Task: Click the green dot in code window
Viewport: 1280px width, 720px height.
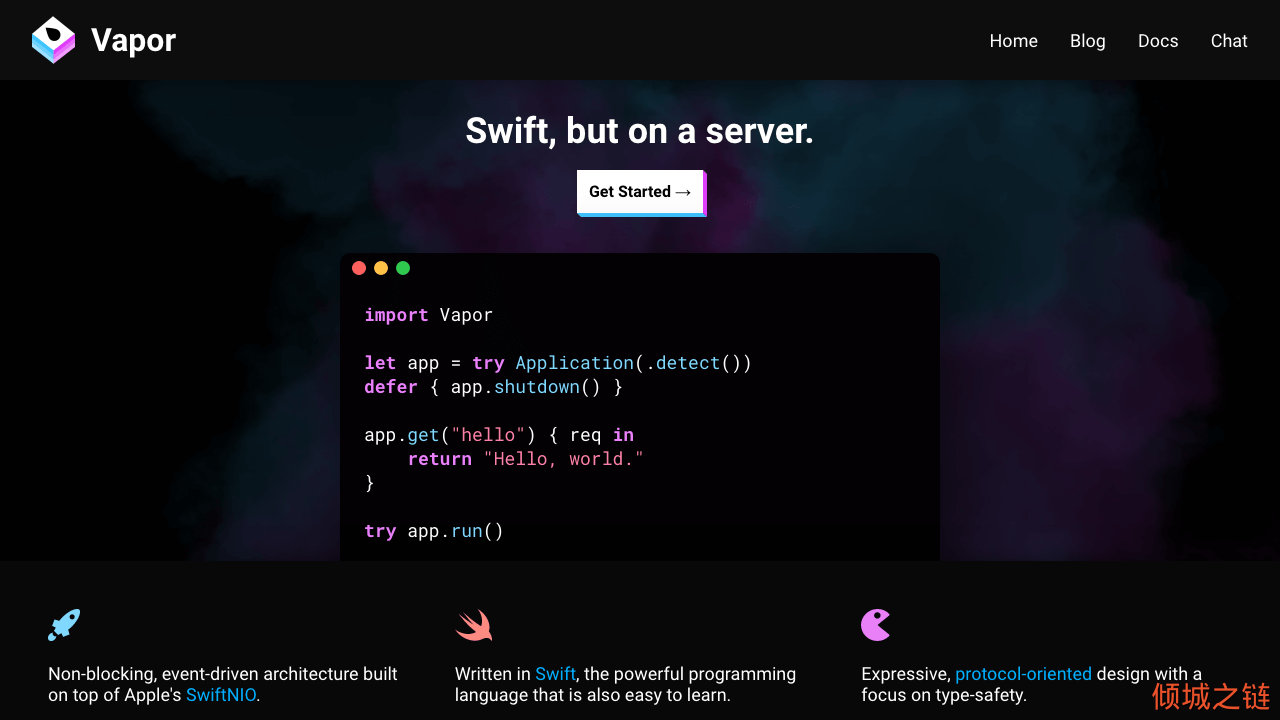Action: point(403,268)
